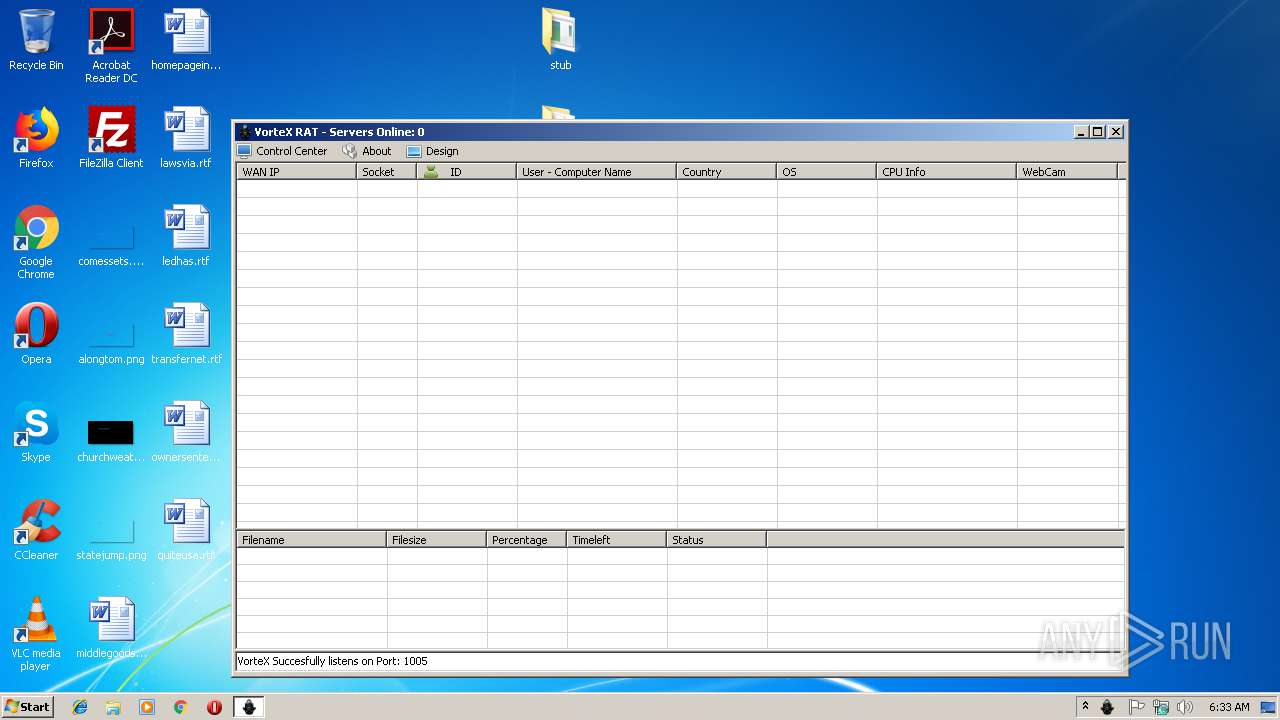Click the Control Center monitor icon
This screenshot has height=720, width=1280.
tap(244, 151)
